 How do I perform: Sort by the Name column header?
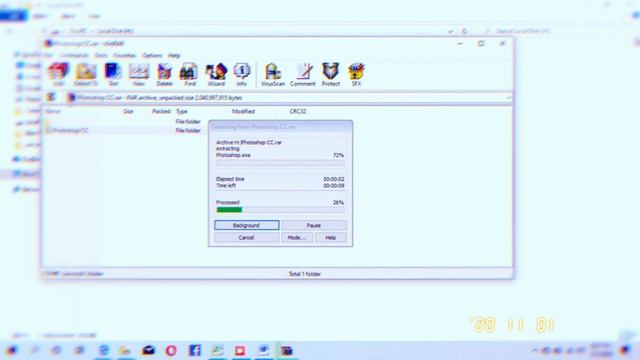[53, 111]
